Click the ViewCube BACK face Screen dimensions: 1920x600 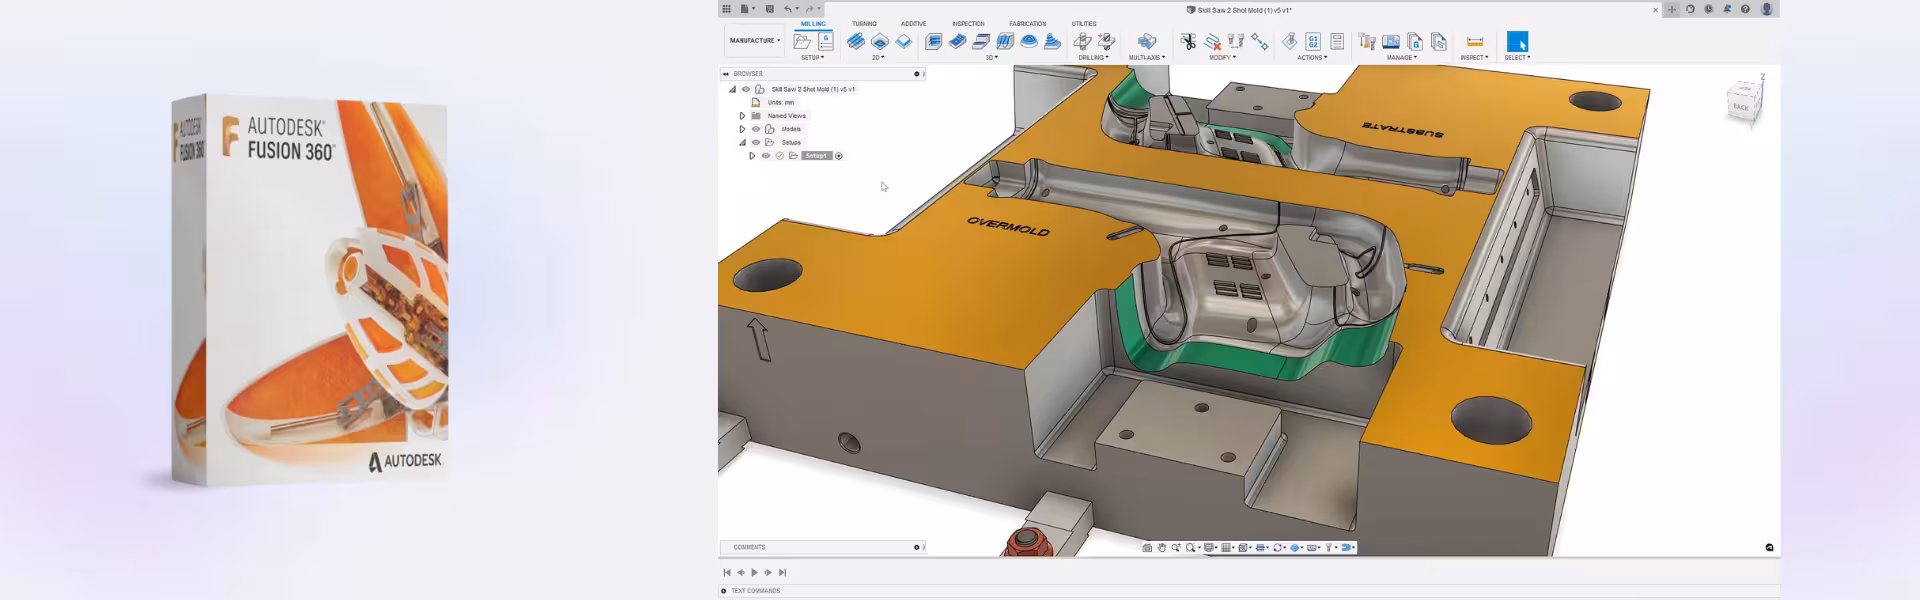(x=1741, y=107)
